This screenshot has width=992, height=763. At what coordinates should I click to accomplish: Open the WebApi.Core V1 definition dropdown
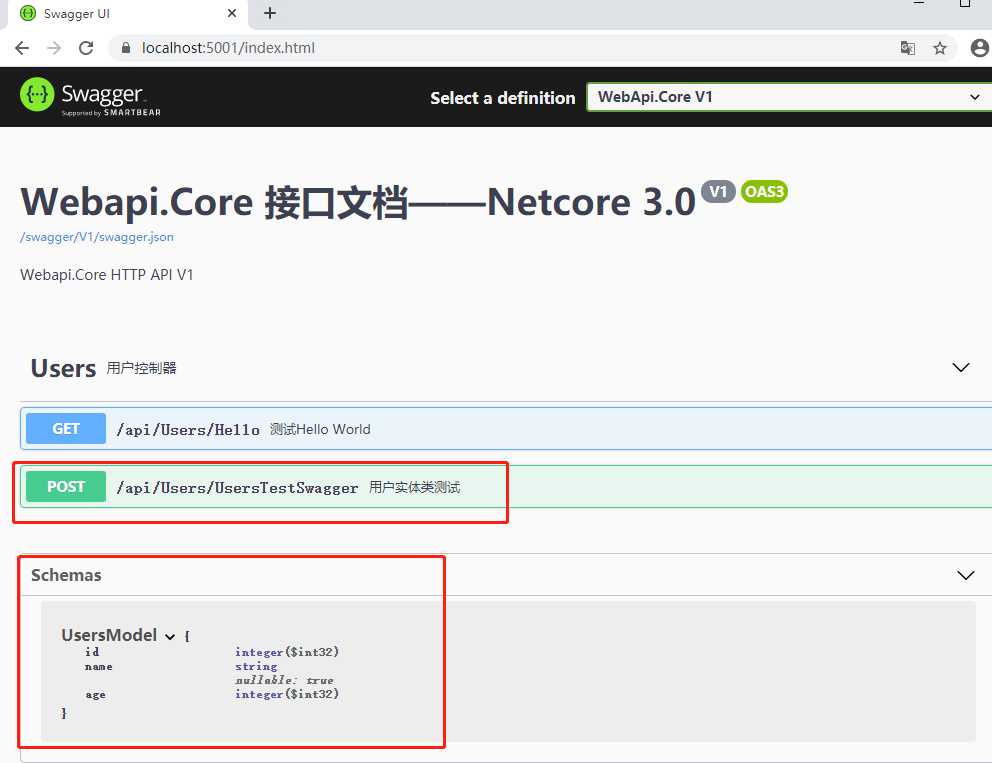[789, 97]
